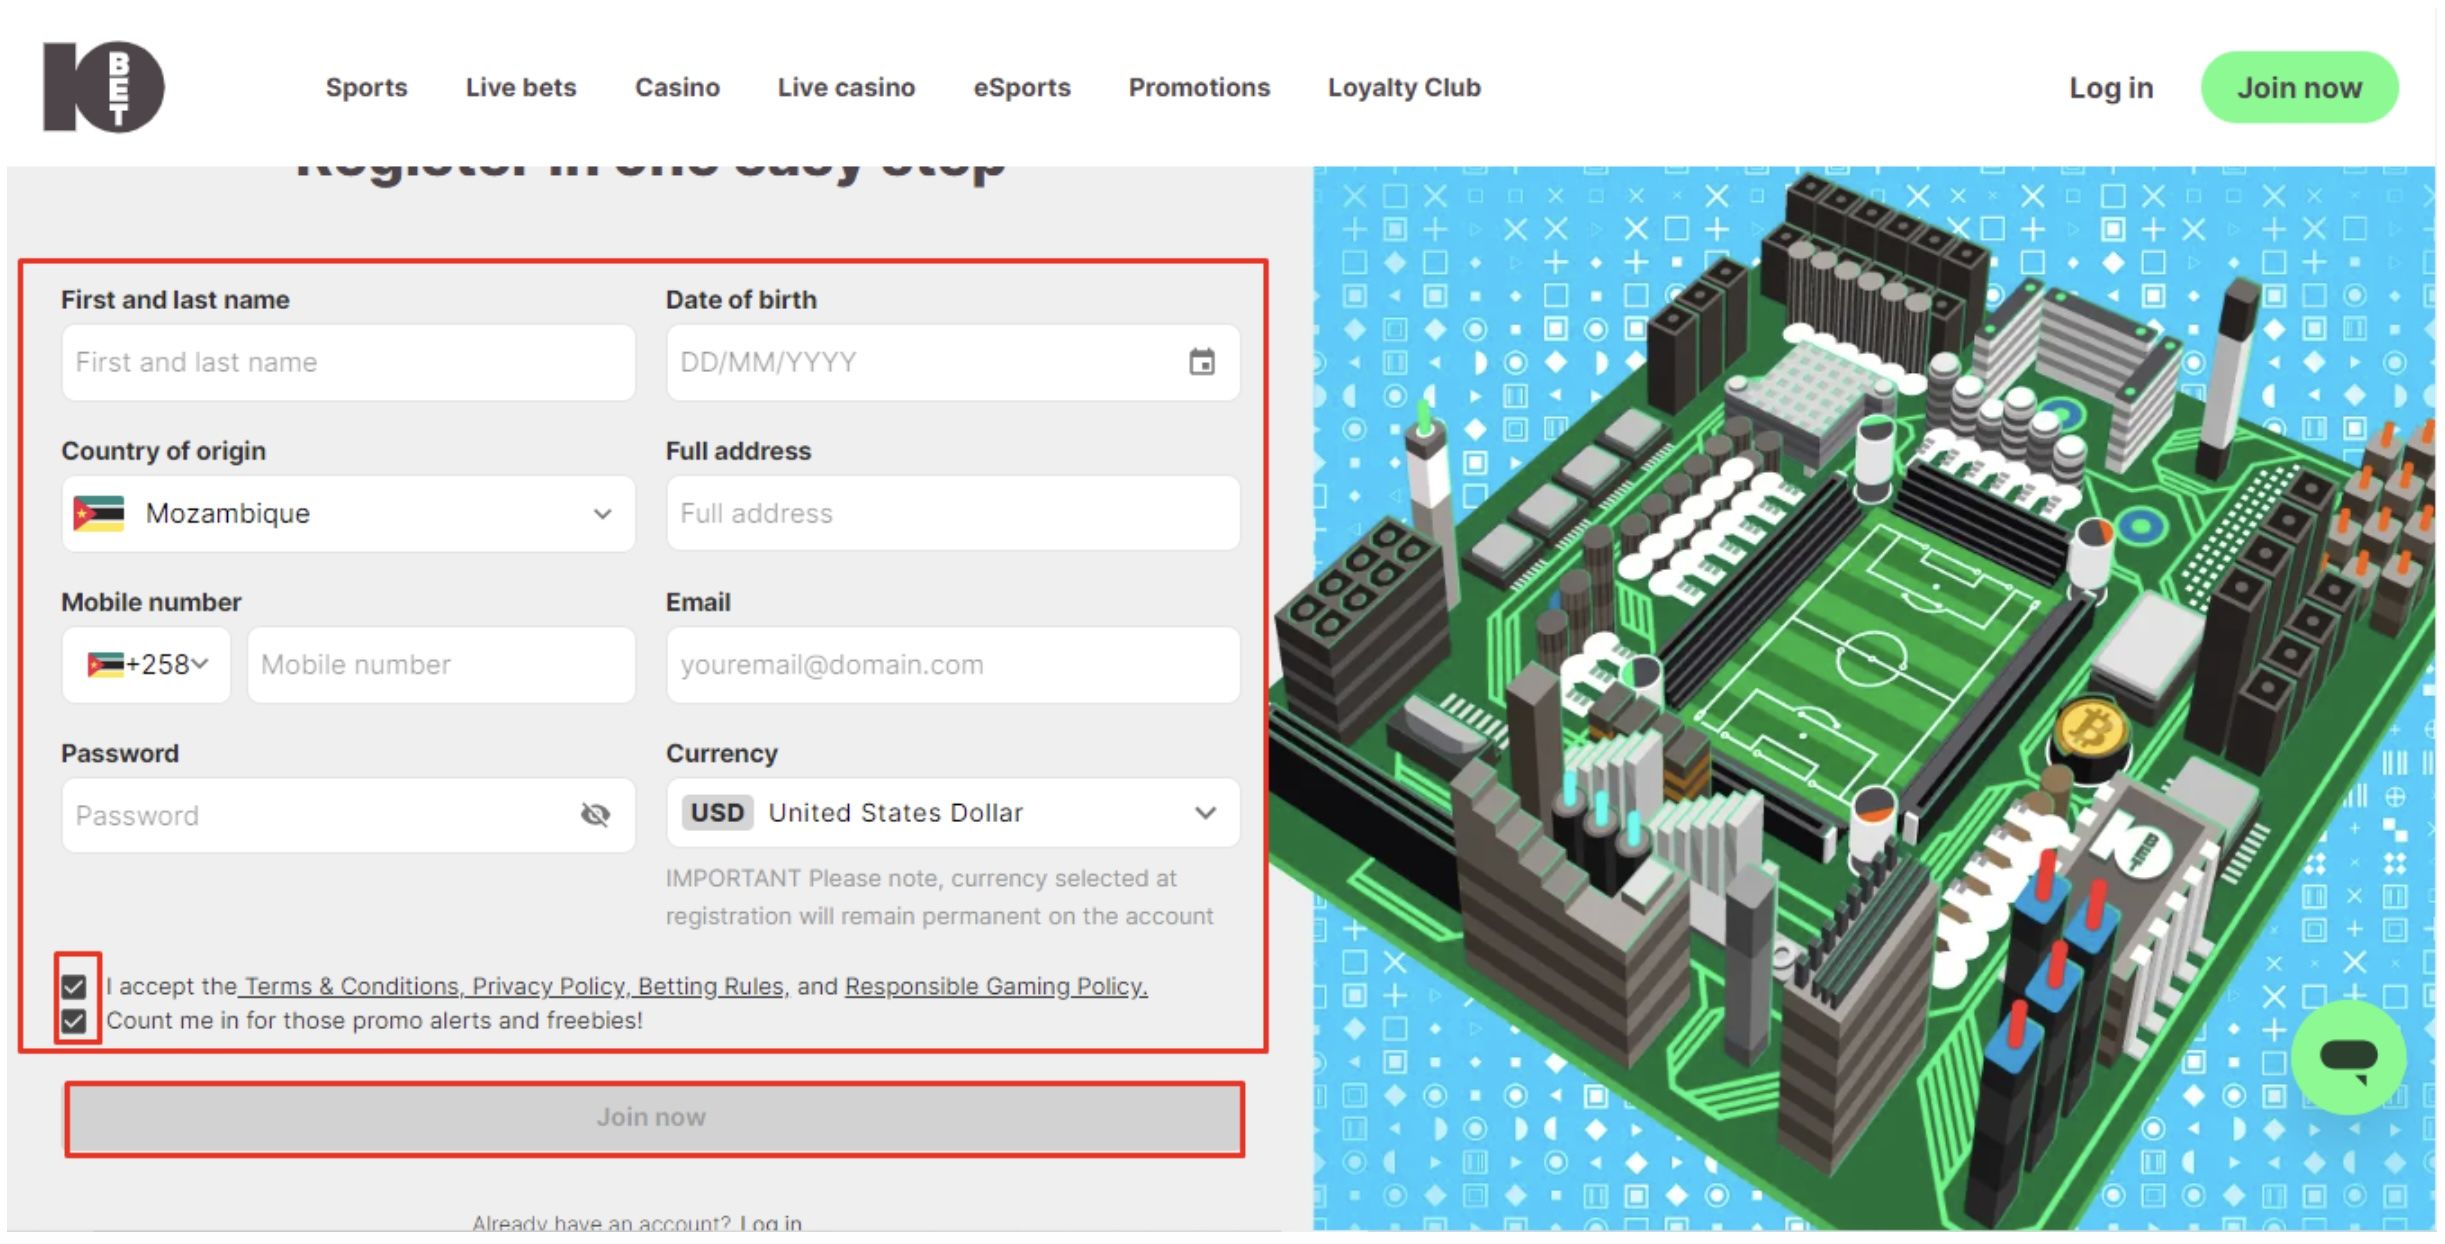Viewport: 2445px width, 1244px height.
Task: Open the live chat bubble
Action: click(2347, 1057)
